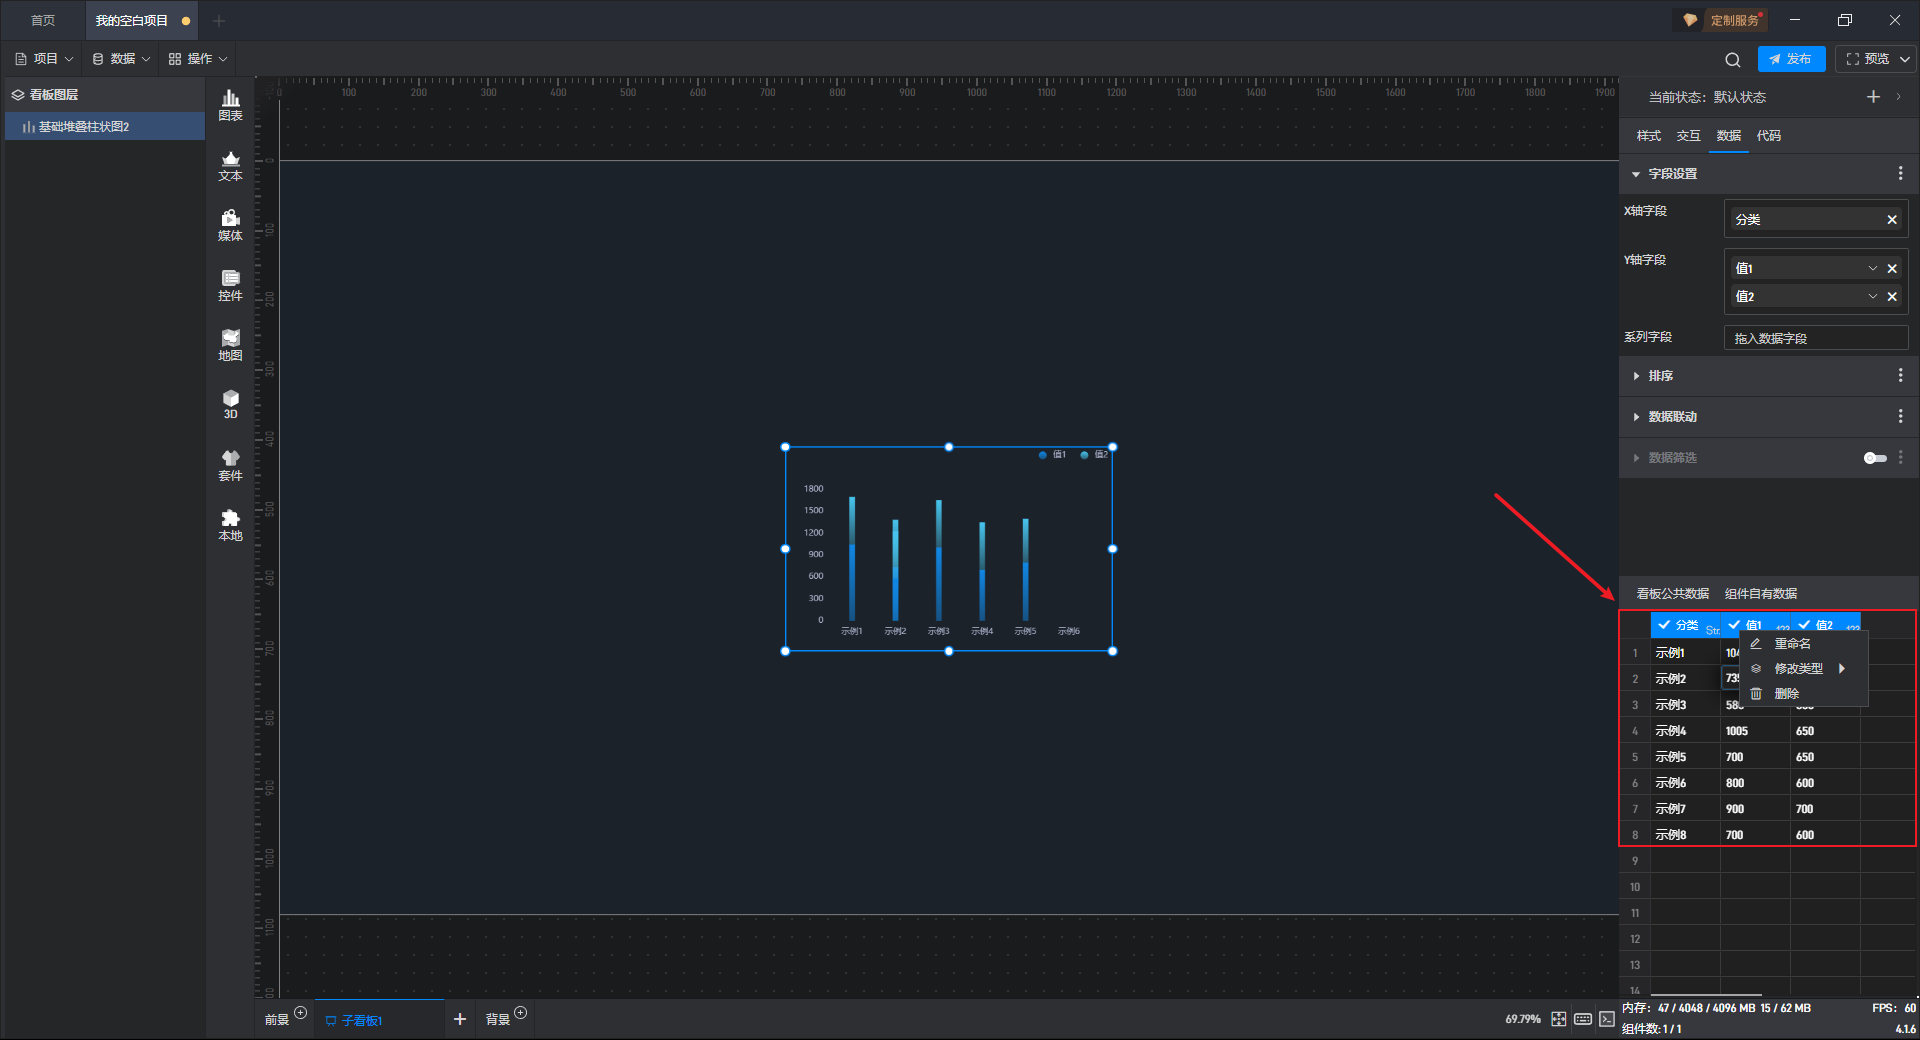1920x1040 pixels.
Task: Remove 值1 from the Y轴字段
Action: [x=1892, y=269]
